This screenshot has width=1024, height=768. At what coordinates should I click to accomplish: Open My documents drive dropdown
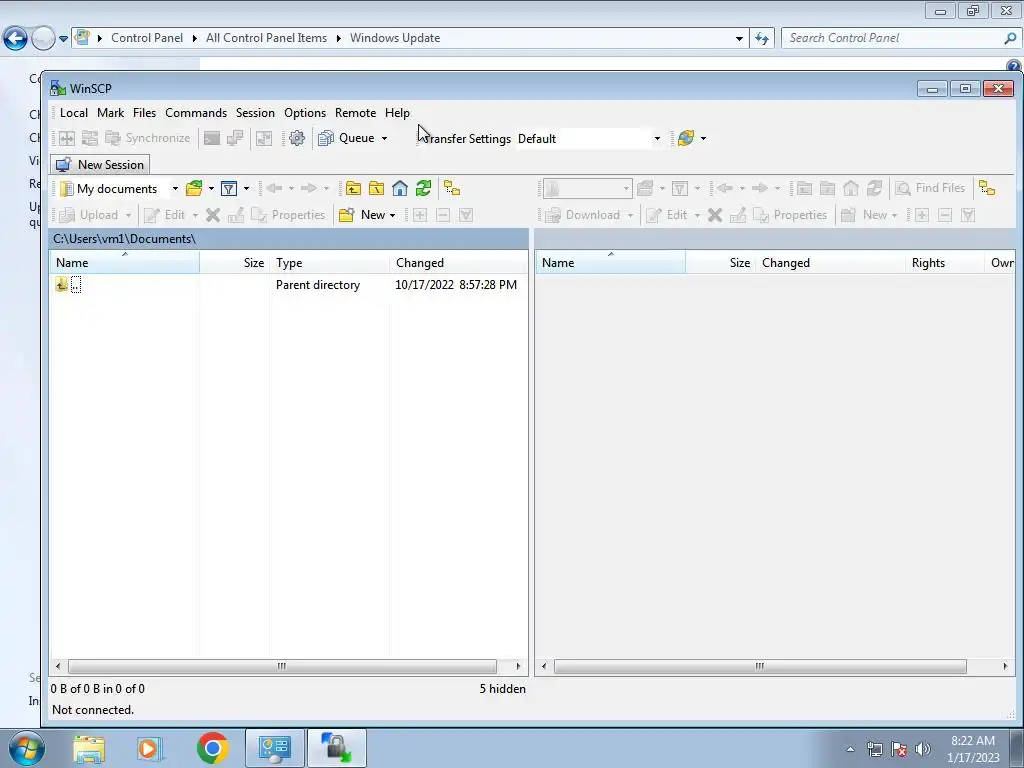click(x=175, y=189)
